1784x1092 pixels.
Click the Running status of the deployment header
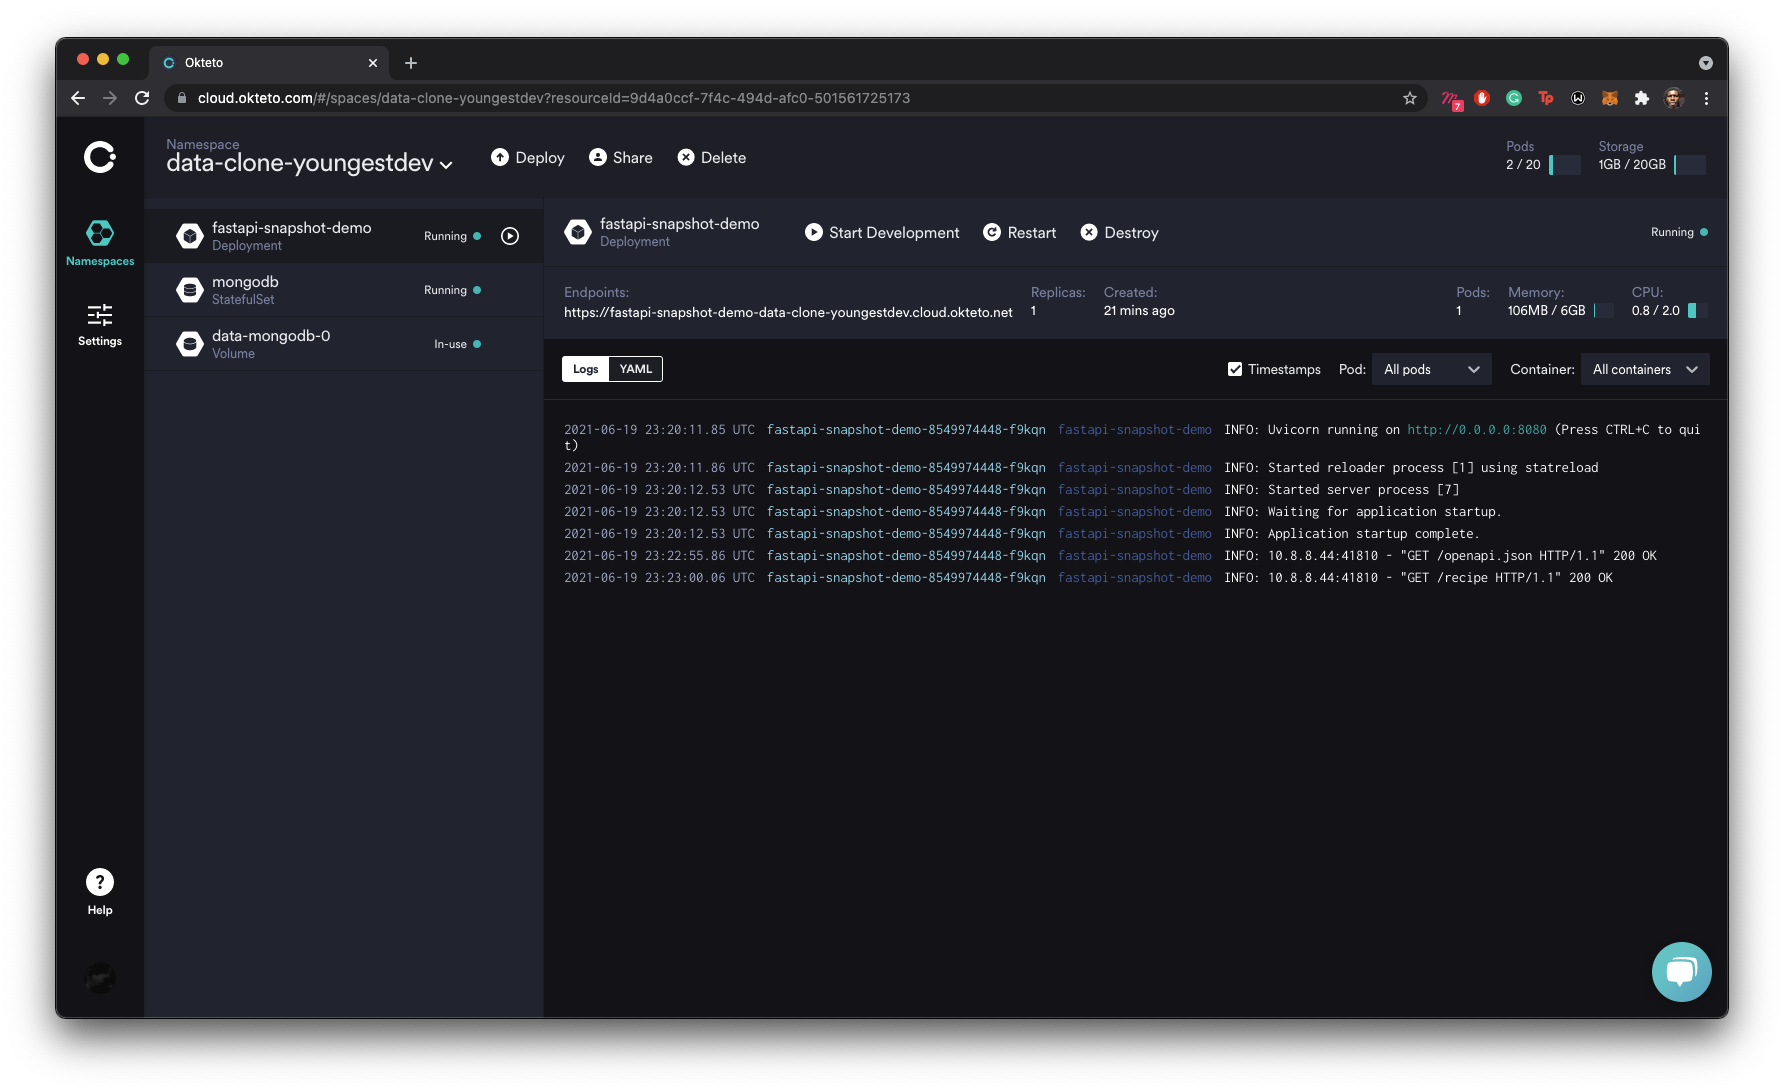[x=1679, y=232]
